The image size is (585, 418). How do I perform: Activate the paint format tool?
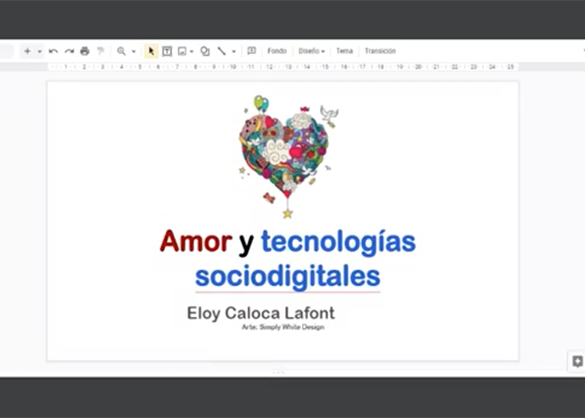click(100, 51)
